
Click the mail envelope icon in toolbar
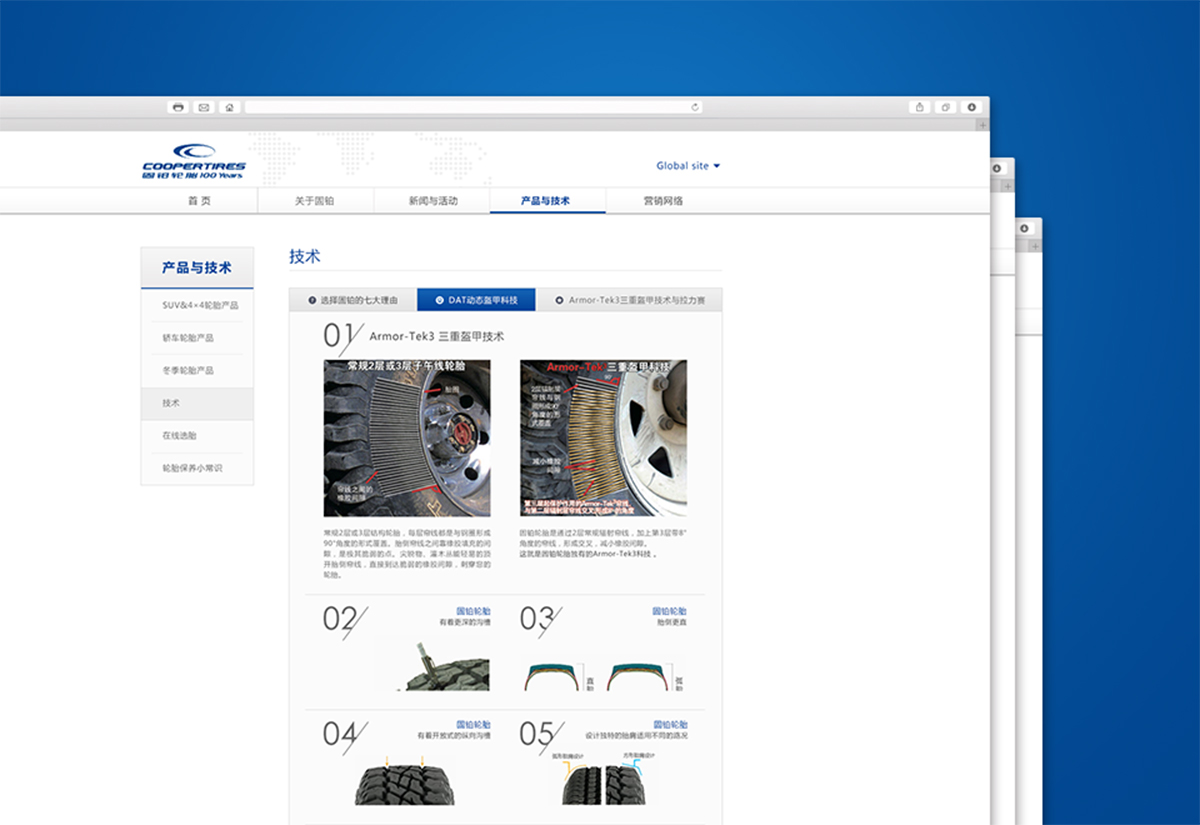pyautogui.click(x=204, y=107)
